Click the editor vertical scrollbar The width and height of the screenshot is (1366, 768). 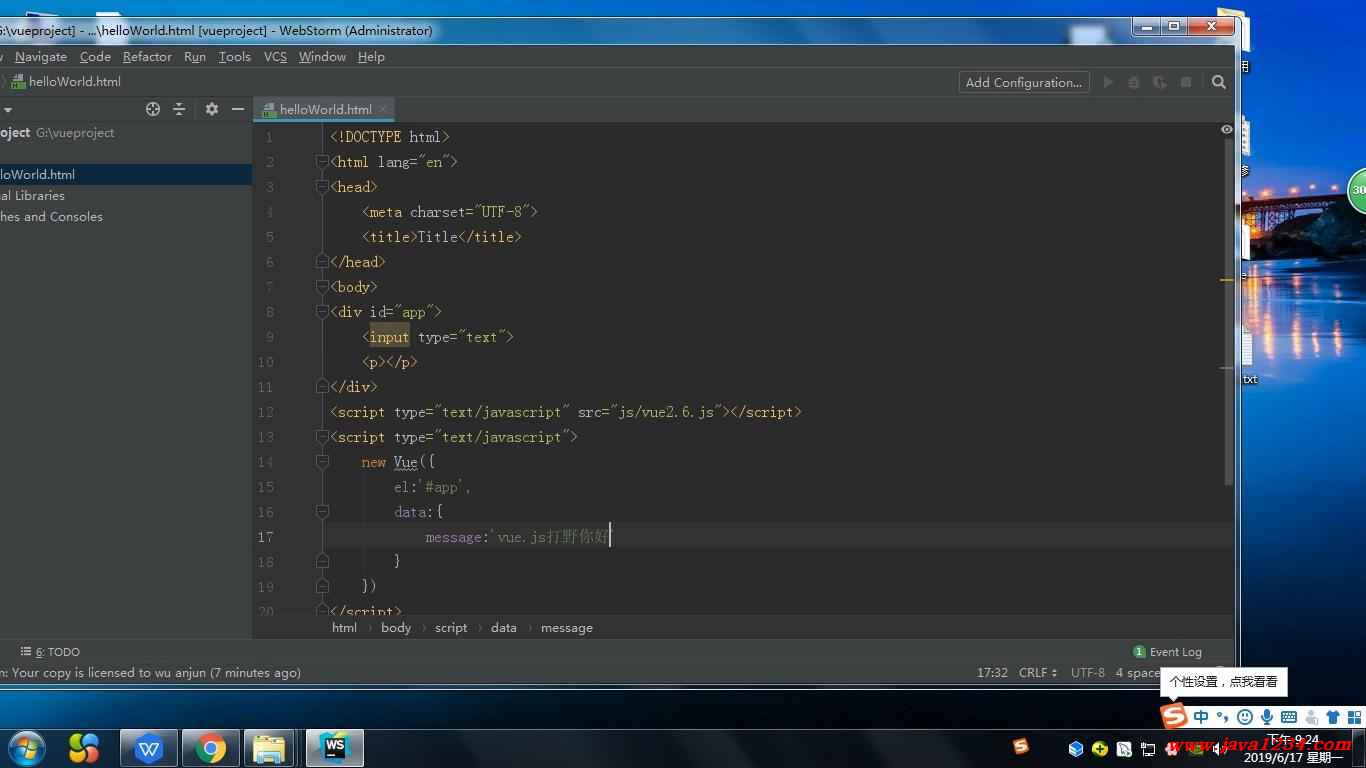1230,312
